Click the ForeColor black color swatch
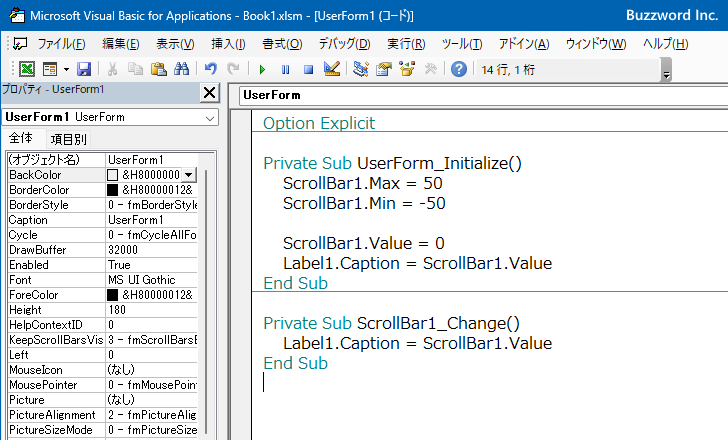Viewport: 728px width, 440px height. point(112,295)
